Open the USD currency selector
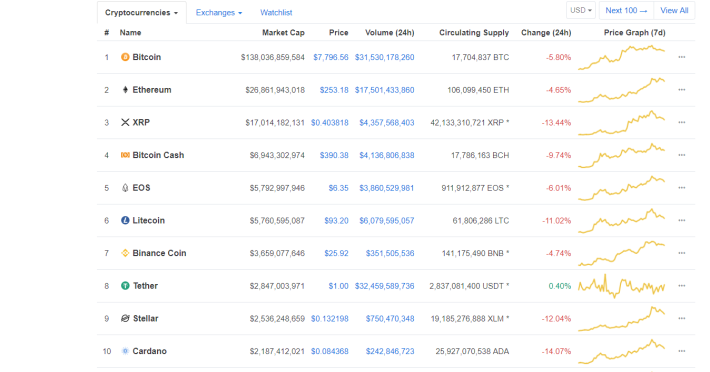The image size is (710, 372). pos(580,10)
